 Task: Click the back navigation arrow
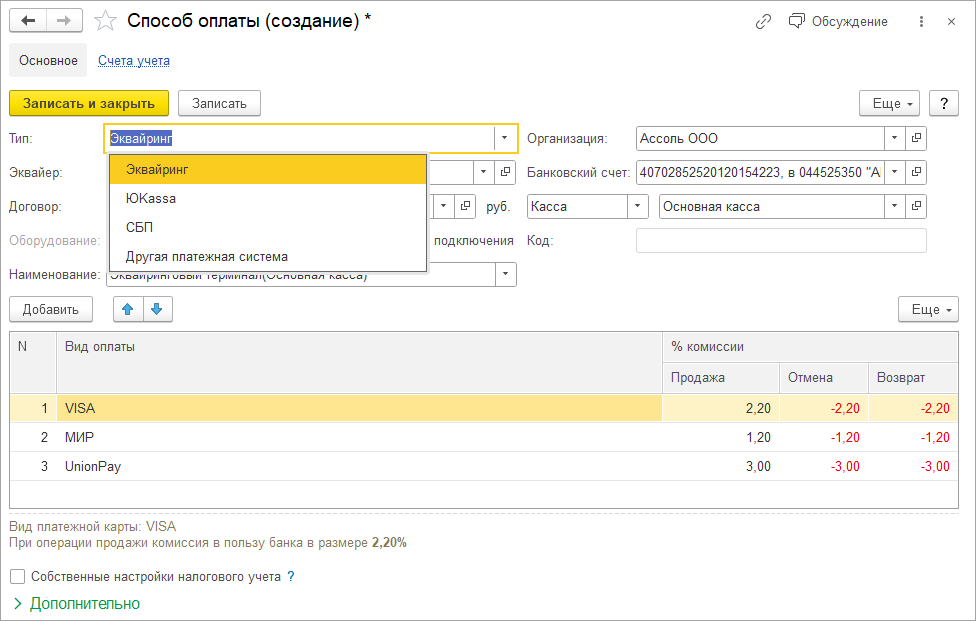(29, 21)
